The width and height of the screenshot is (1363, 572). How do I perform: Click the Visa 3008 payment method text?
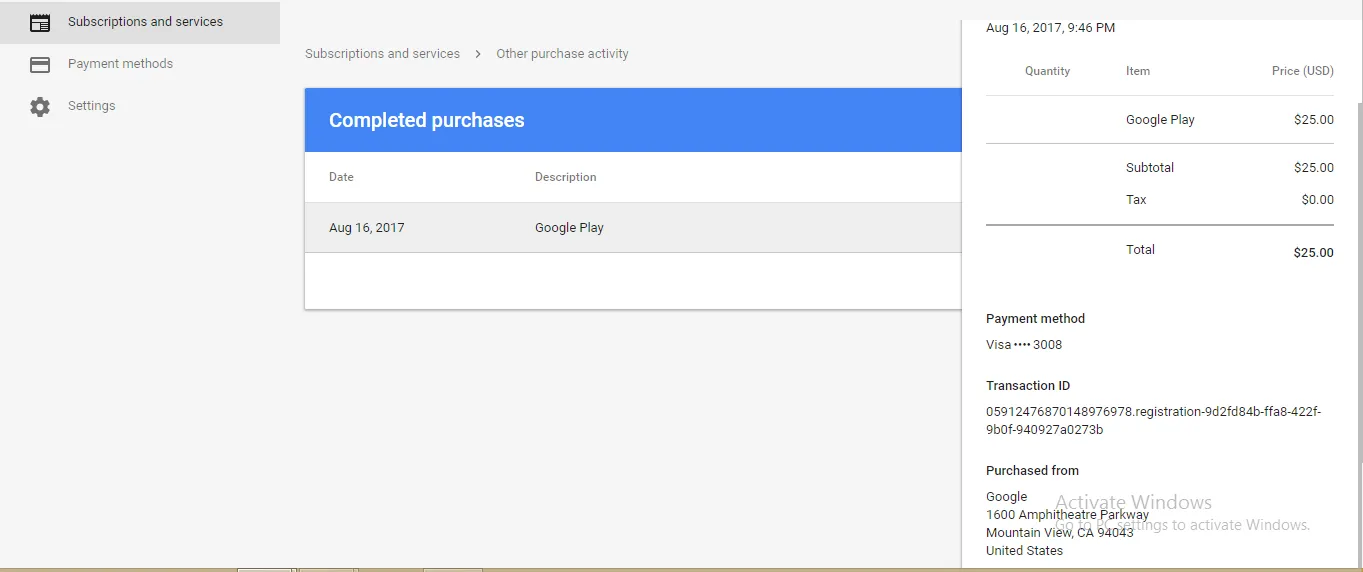[x=1024, y=345]
